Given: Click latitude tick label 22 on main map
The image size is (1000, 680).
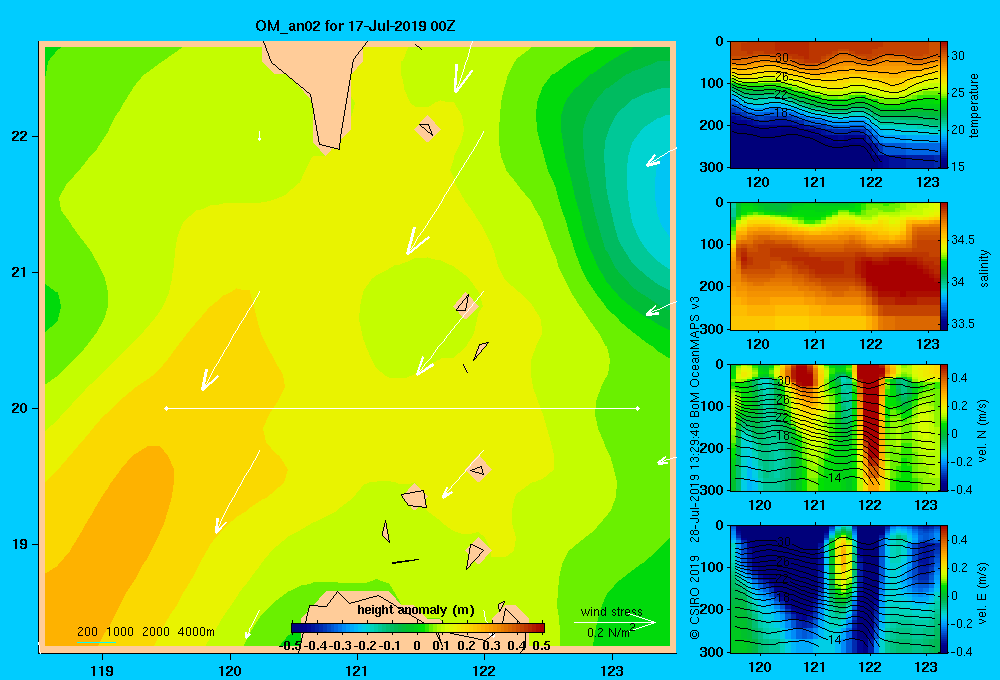Looking at the screenshot, I should [x=19, y=137].
